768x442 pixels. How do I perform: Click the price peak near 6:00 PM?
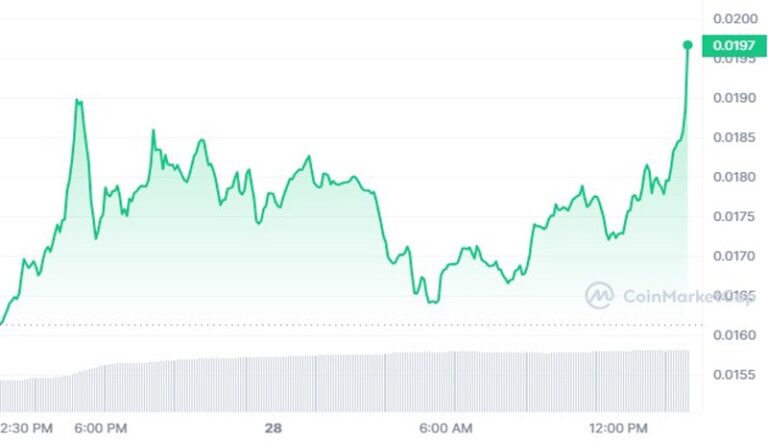click(78, 101)
